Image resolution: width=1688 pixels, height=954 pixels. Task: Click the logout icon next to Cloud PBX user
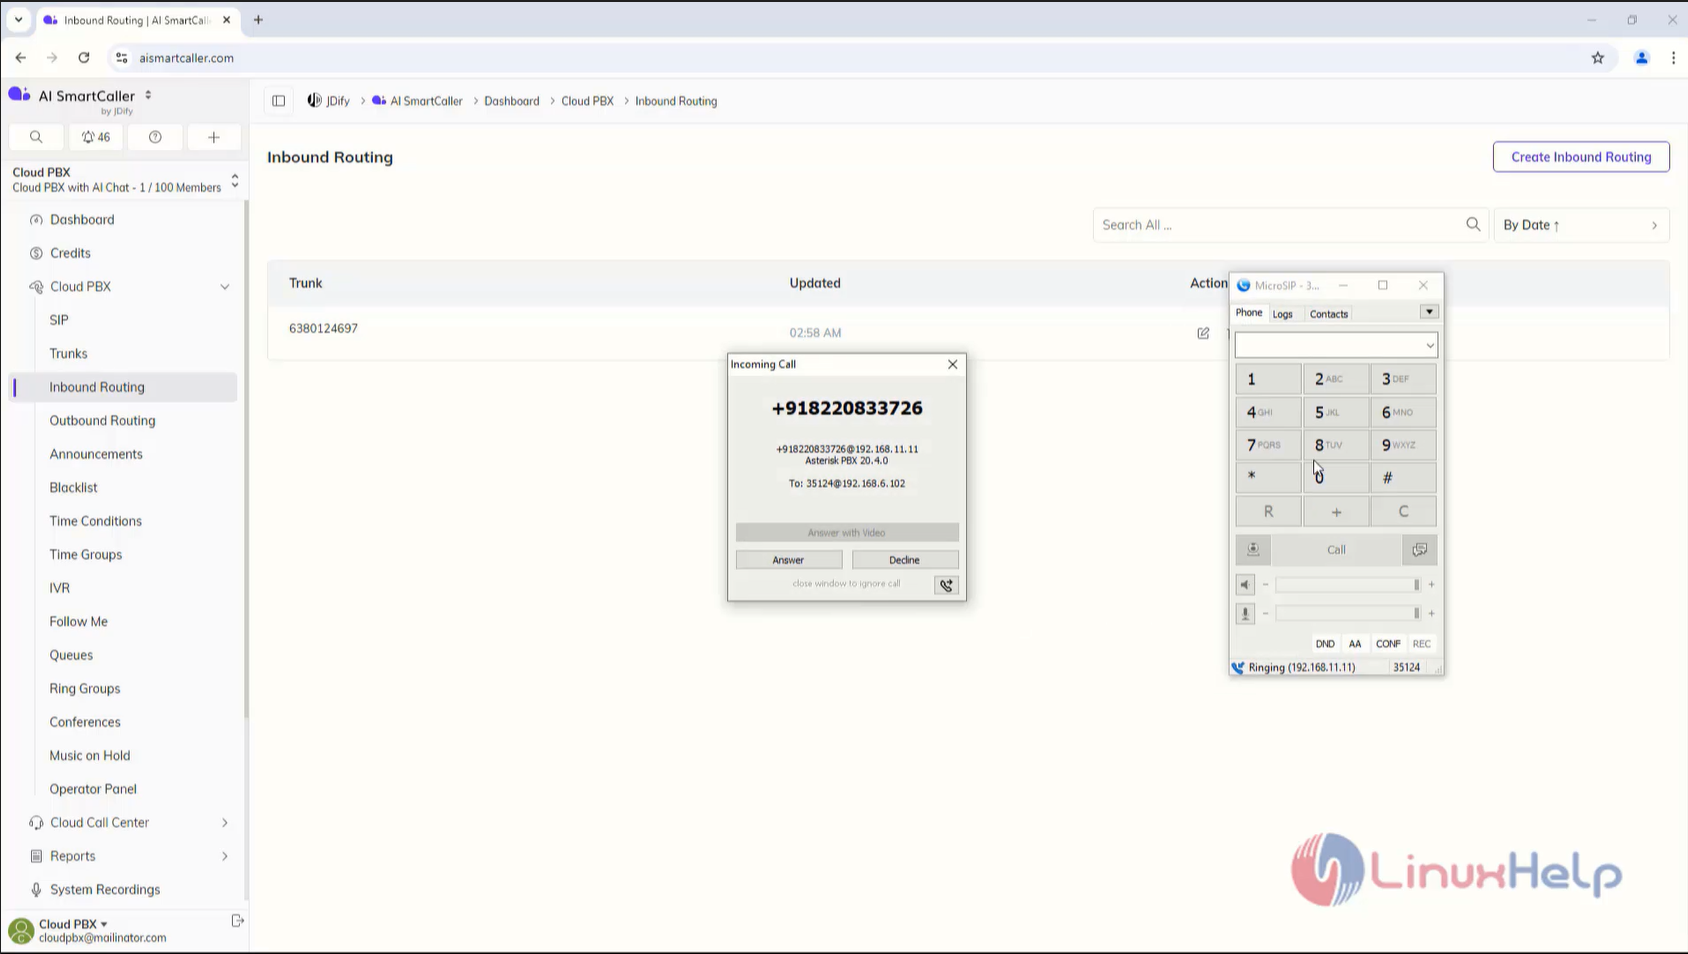point(237,921)
